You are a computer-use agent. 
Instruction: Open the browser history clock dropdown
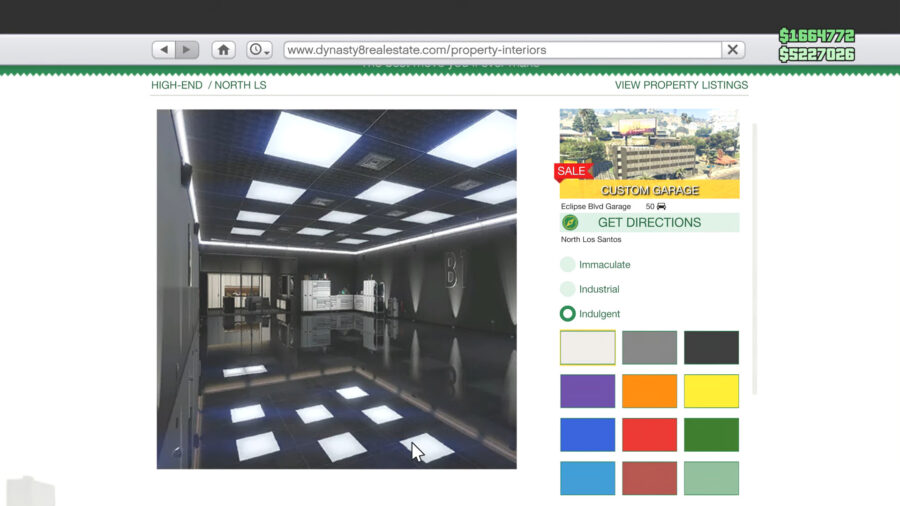click(x=259, y=50)
